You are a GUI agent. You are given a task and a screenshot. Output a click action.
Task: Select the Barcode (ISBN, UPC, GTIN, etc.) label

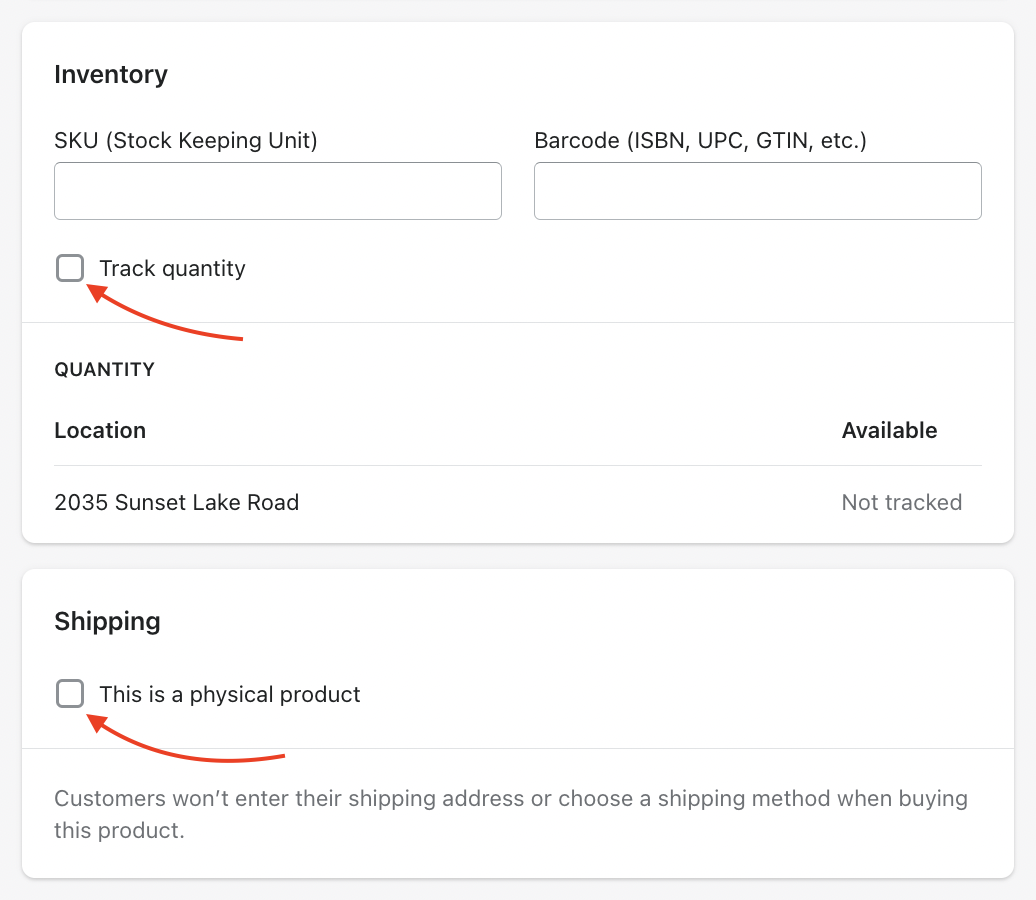click(700, 141)
